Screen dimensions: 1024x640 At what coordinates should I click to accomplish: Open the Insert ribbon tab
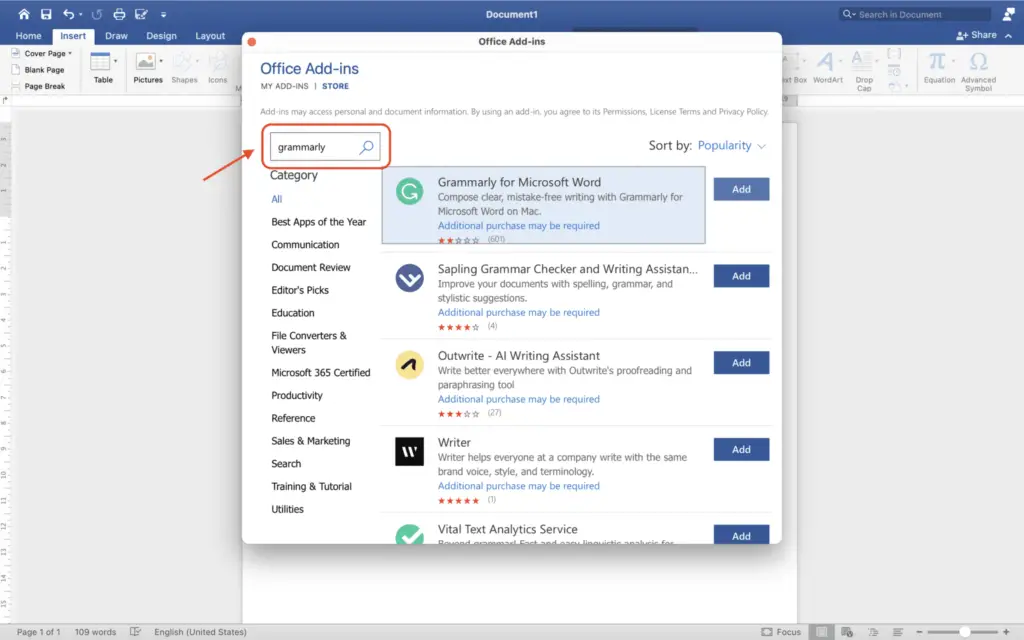click(73, 36)
